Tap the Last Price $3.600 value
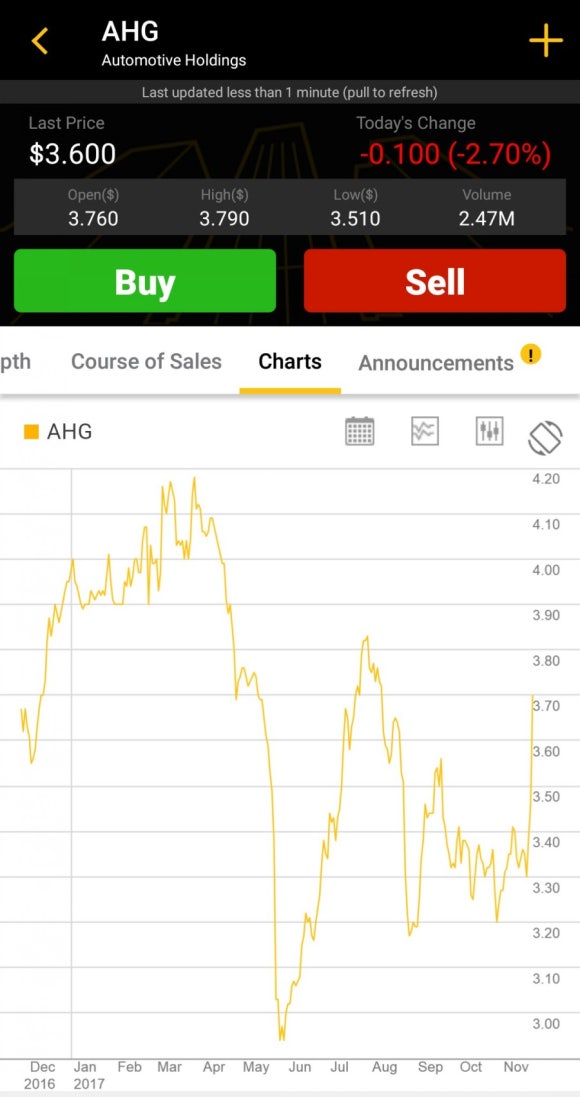This screenshot has width=580, height=1097. (x=72, y=154)
